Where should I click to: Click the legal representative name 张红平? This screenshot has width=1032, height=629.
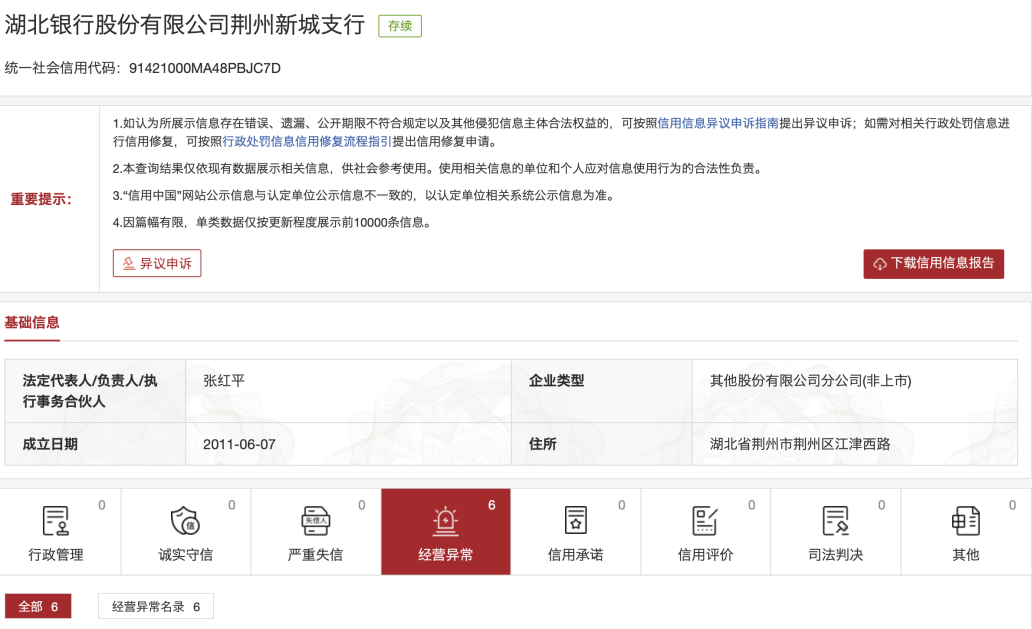pyautogui.click(x=224, y=381)
